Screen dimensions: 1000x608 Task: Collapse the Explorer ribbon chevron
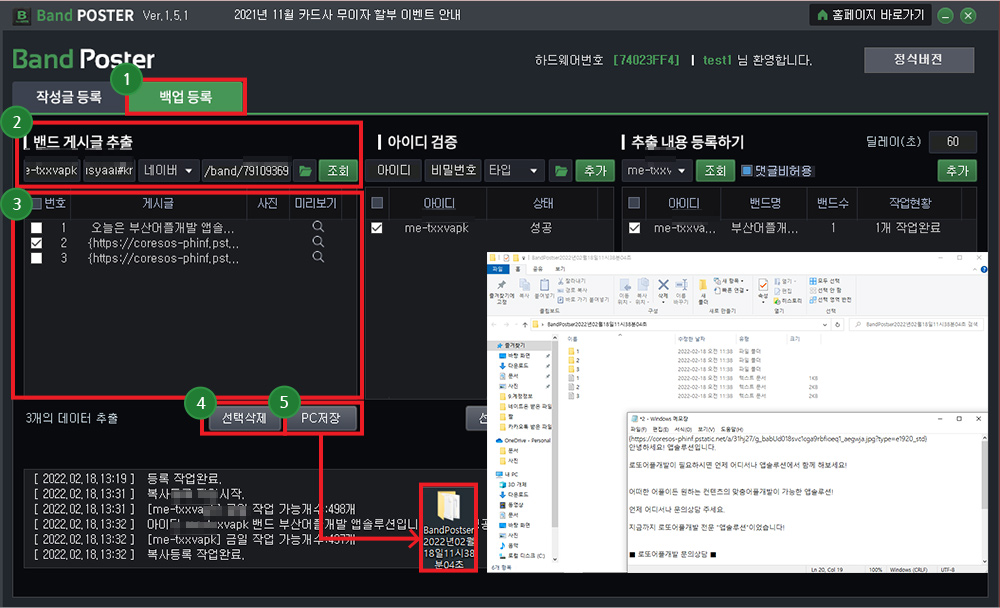coord(974,269)
